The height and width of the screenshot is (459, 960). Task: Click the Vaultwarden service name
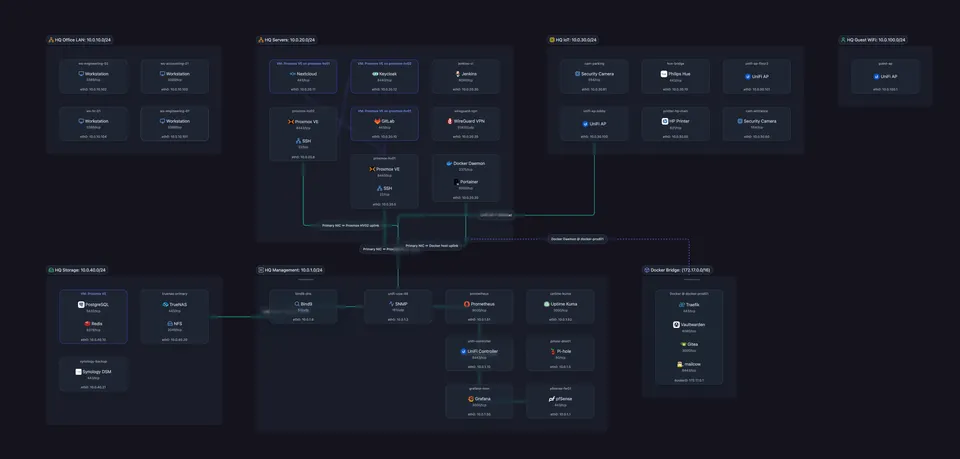[692, 325]
